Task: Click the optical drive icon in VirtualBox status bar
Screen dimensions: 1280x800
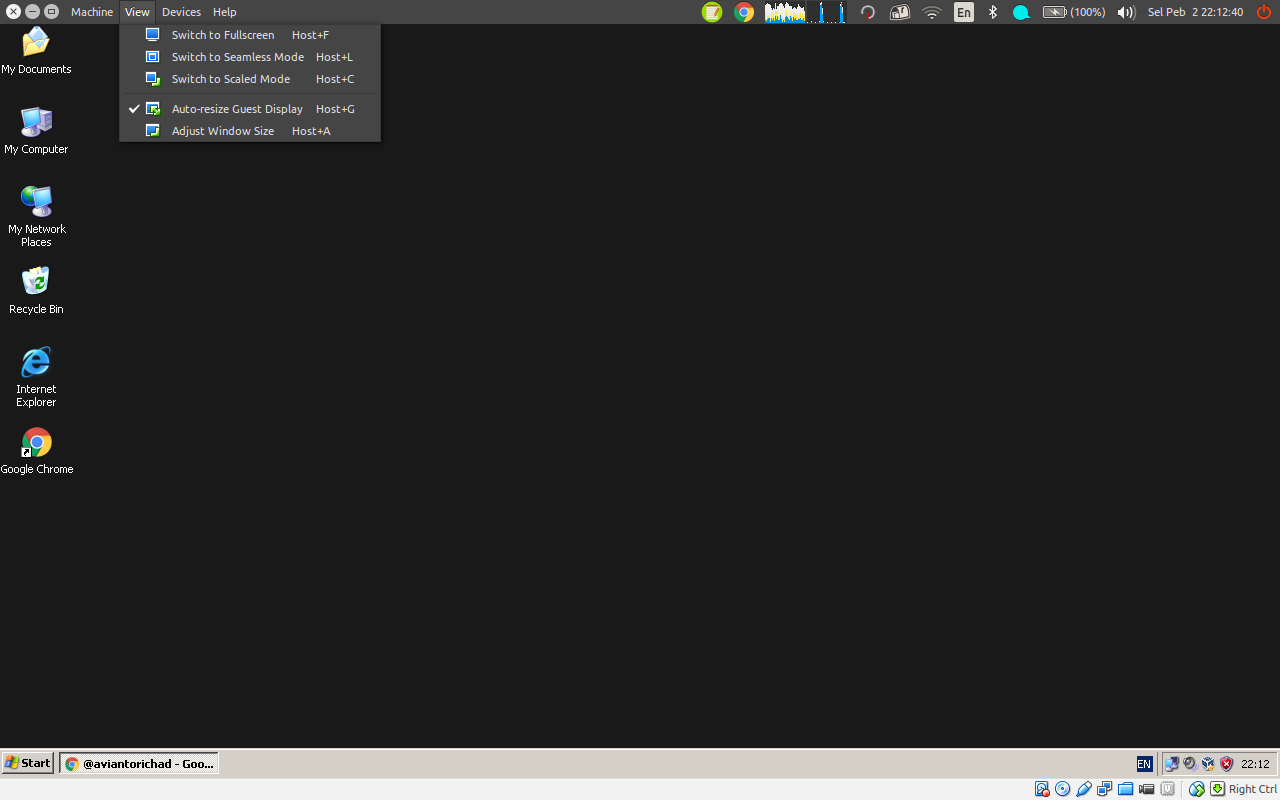Action: 1062,789
